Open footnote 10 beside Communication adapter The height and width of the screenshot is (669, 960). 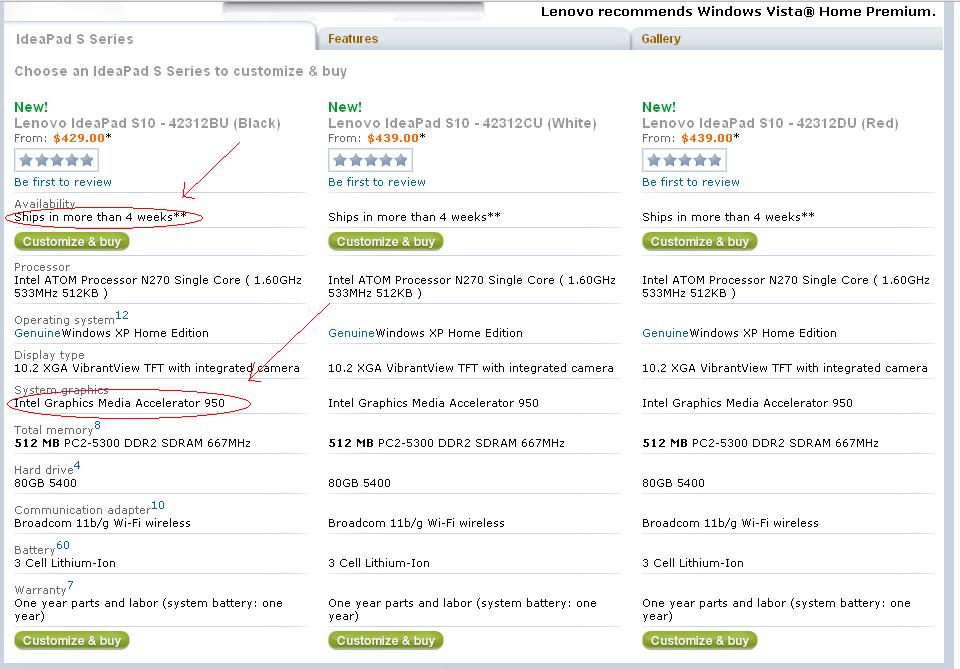point(158,505)
